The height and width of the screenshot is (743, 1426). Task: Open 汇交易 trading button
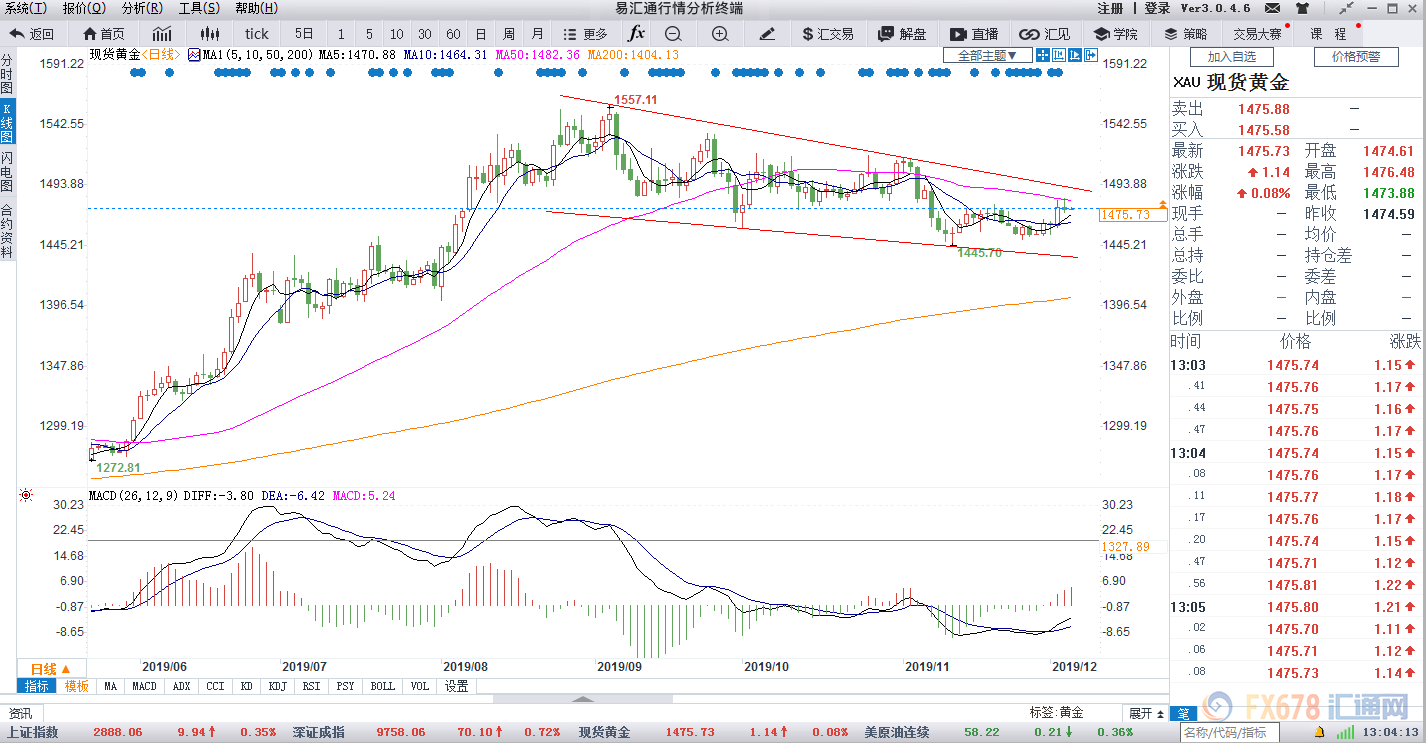(x=828, y=34)
